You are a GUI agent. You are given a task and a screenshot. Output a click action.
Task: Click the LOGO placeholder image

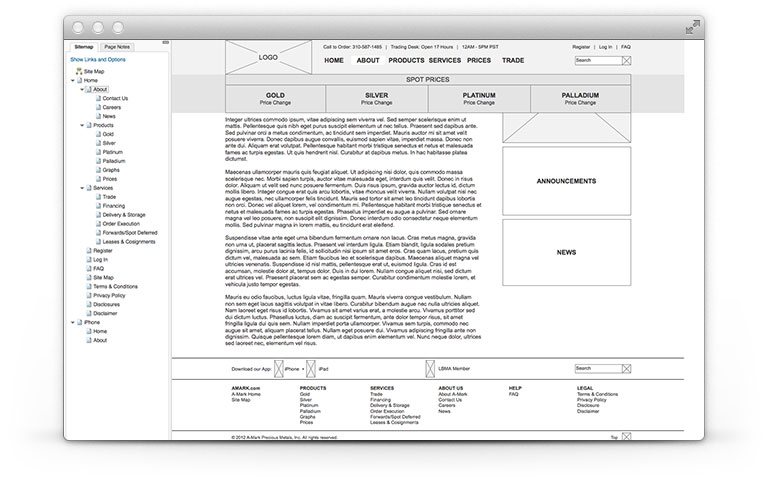coord(268,57)
